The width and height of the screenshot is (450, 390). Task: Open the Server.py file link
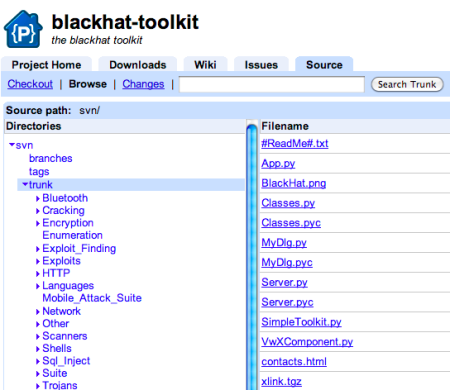pyautogui.click(x=284, y=283)
